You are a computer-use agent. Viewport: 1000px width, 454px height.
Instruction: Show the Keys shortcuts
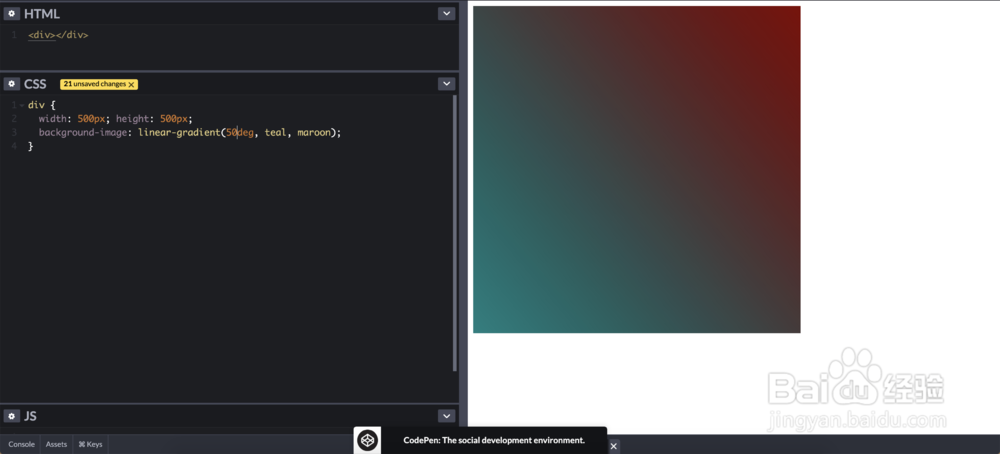point(90,444)
